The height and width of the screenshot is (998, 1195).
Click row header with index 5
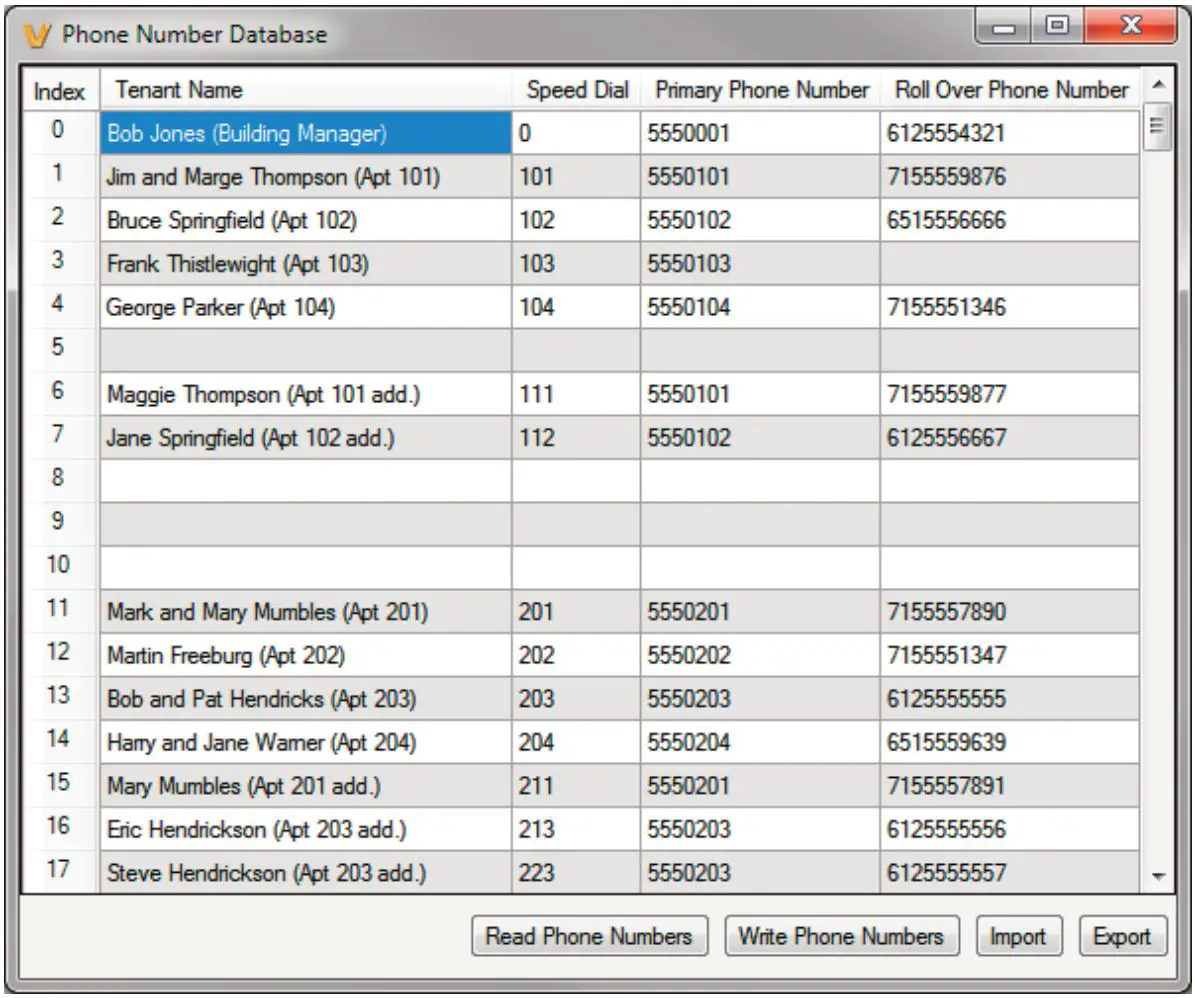(60, 350)
